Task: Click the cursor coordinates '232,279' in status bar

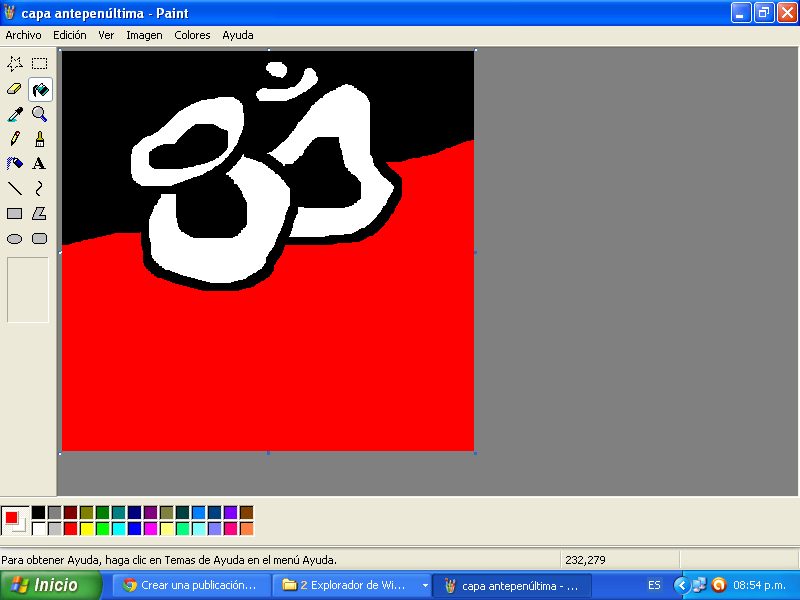Action: [x=585, y=560]
